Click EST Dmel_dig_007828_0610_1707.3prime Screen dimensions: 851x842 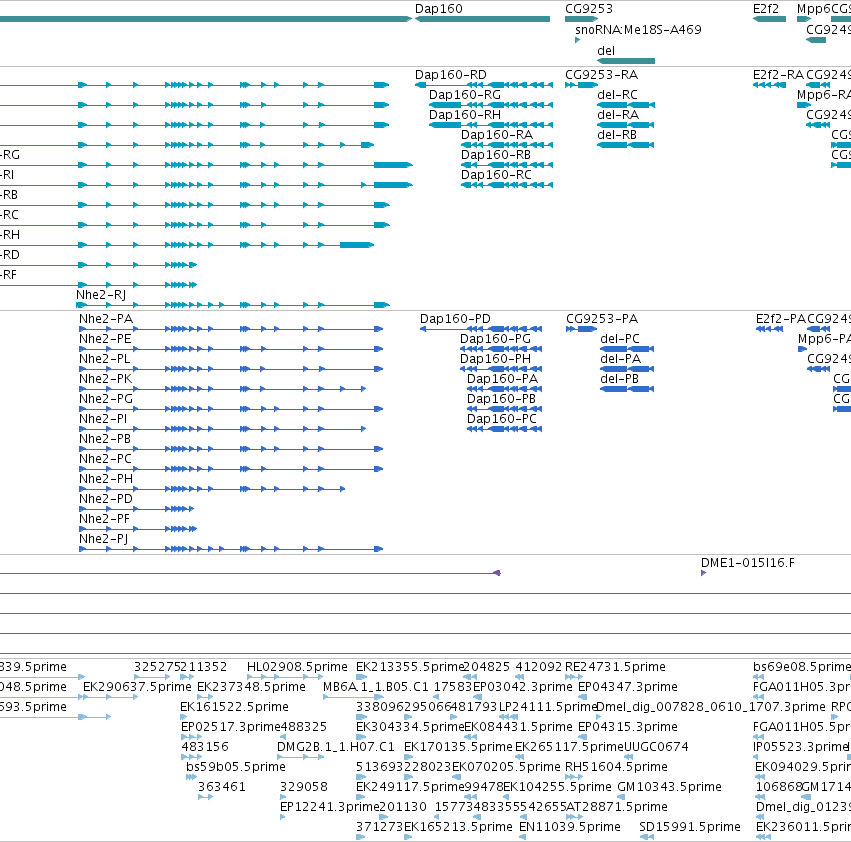coord(711,707)
